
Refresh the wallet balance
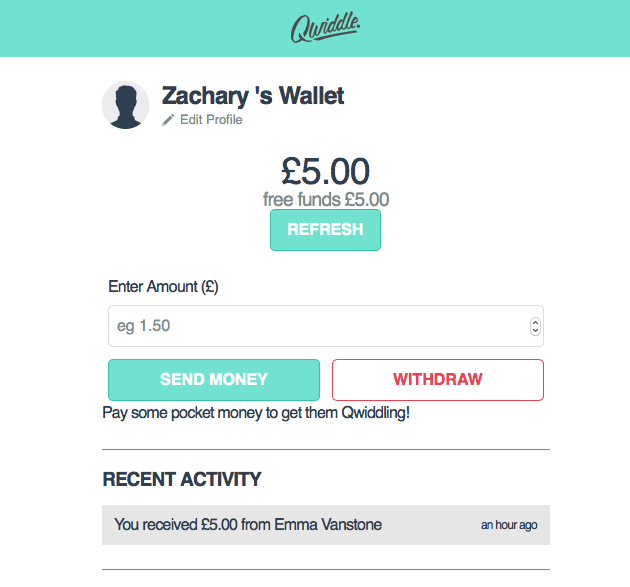point(325,230)
